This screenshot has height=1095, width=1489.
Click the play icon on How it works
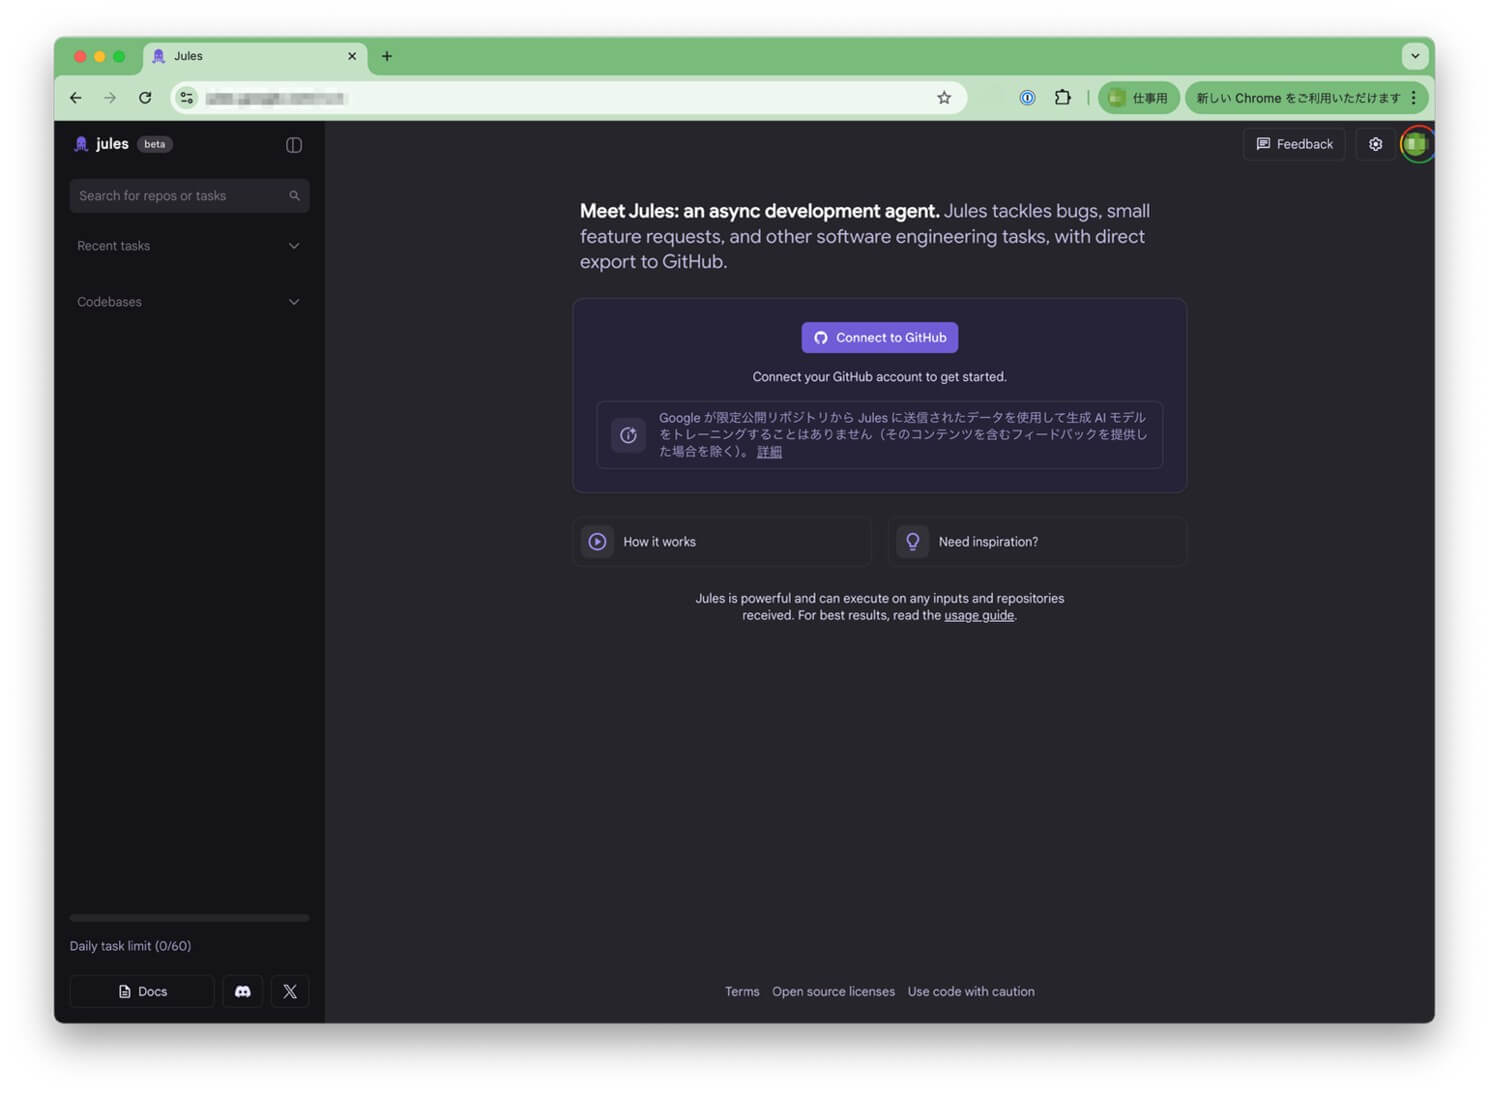(x=597, y=541)
